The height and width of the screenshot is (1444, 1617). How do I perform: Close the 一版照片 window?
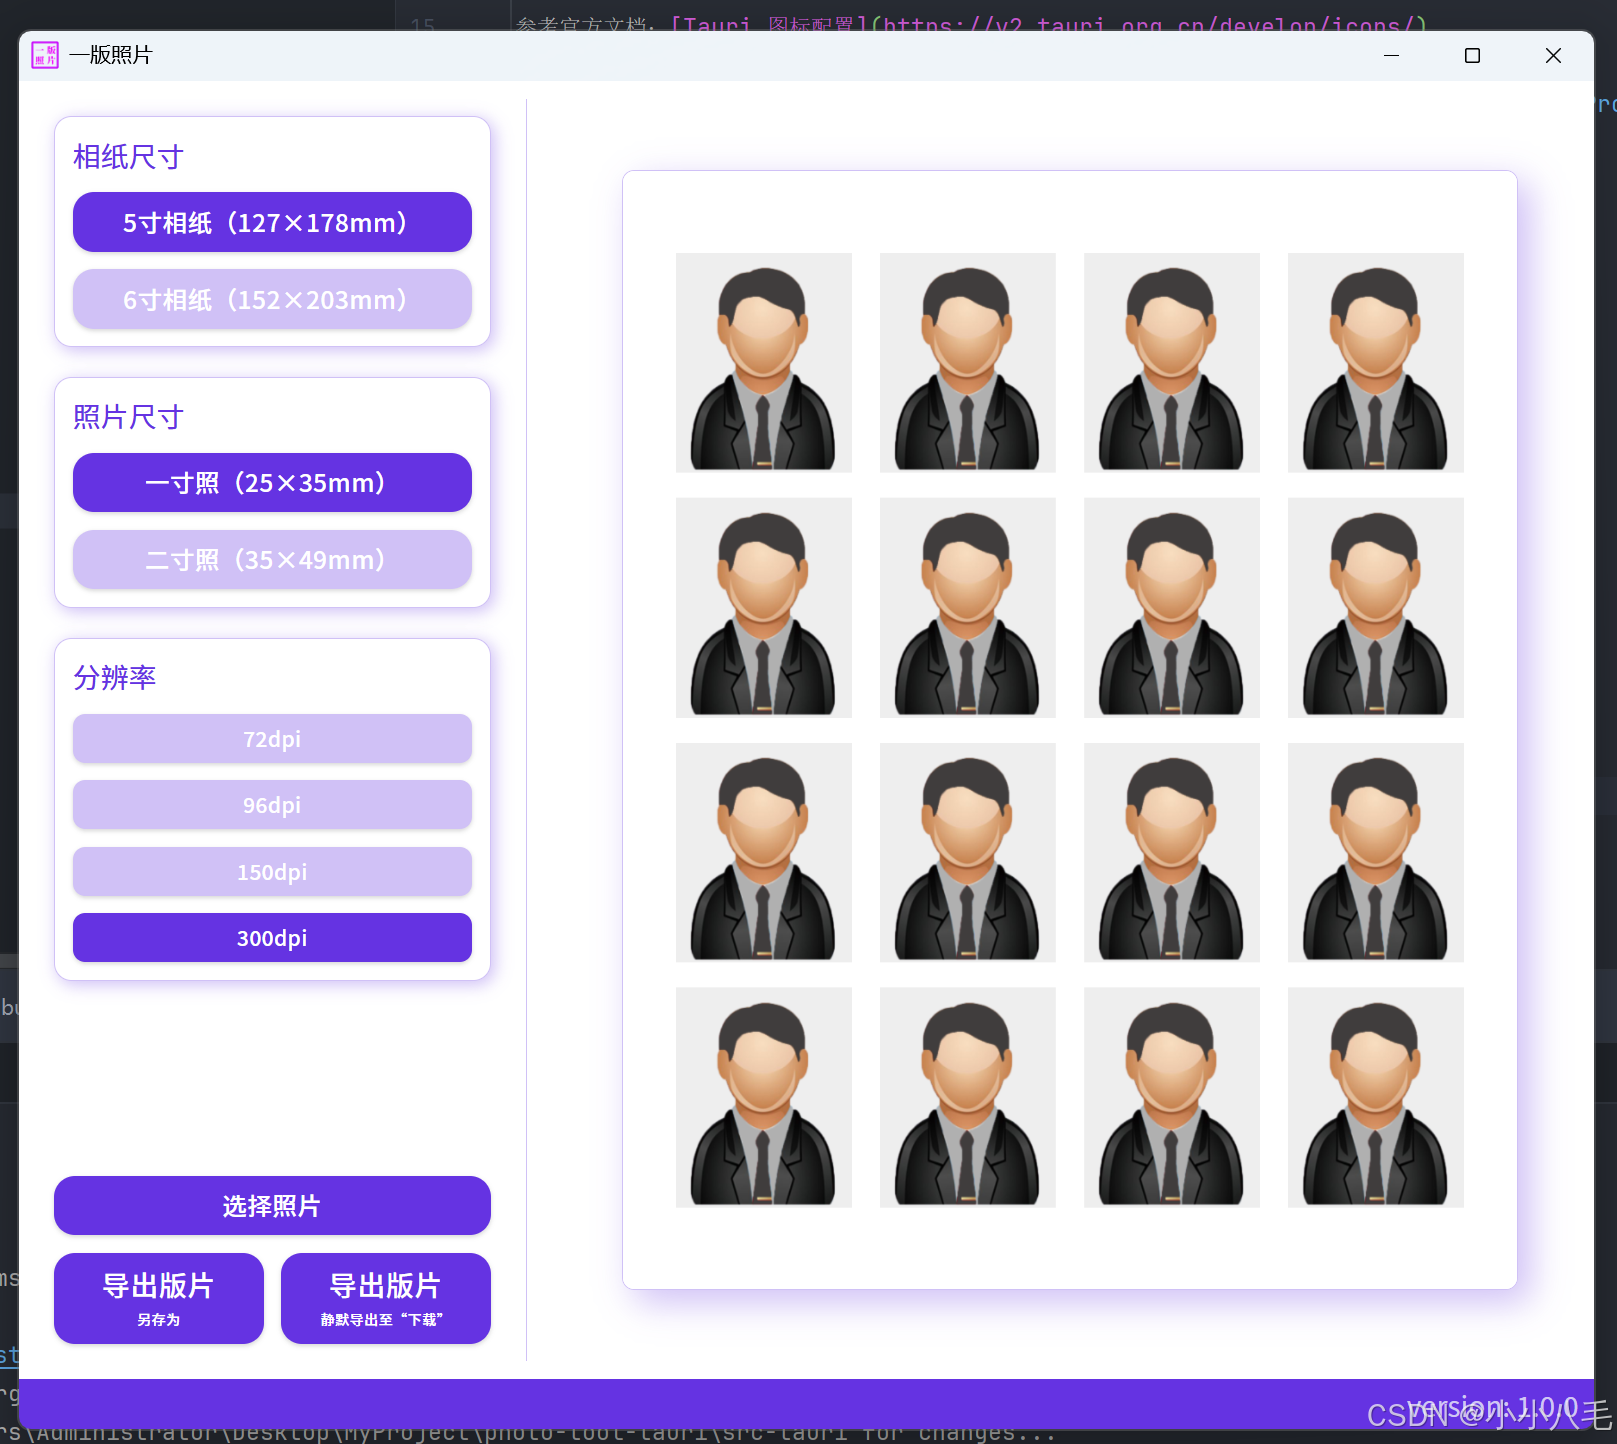1553,55
